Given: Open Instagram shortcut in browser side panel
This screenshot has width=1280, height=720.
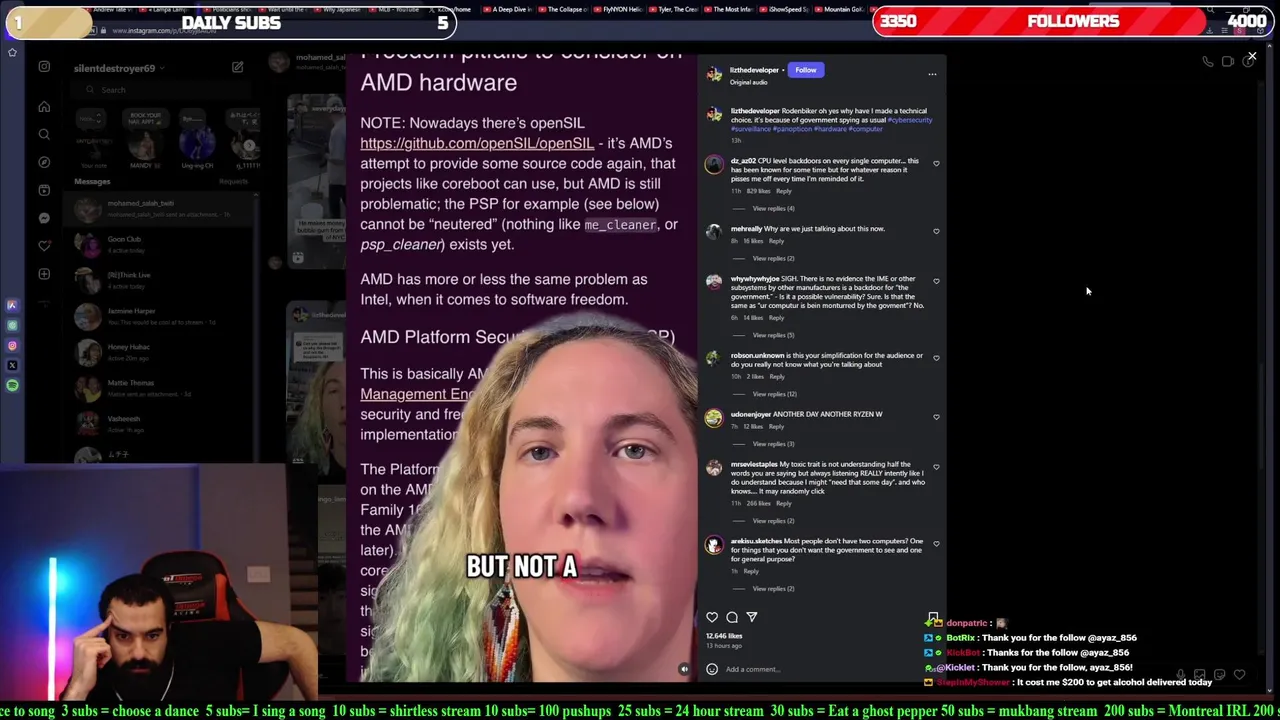Looking at the screenshot, I should pos(12,345).
